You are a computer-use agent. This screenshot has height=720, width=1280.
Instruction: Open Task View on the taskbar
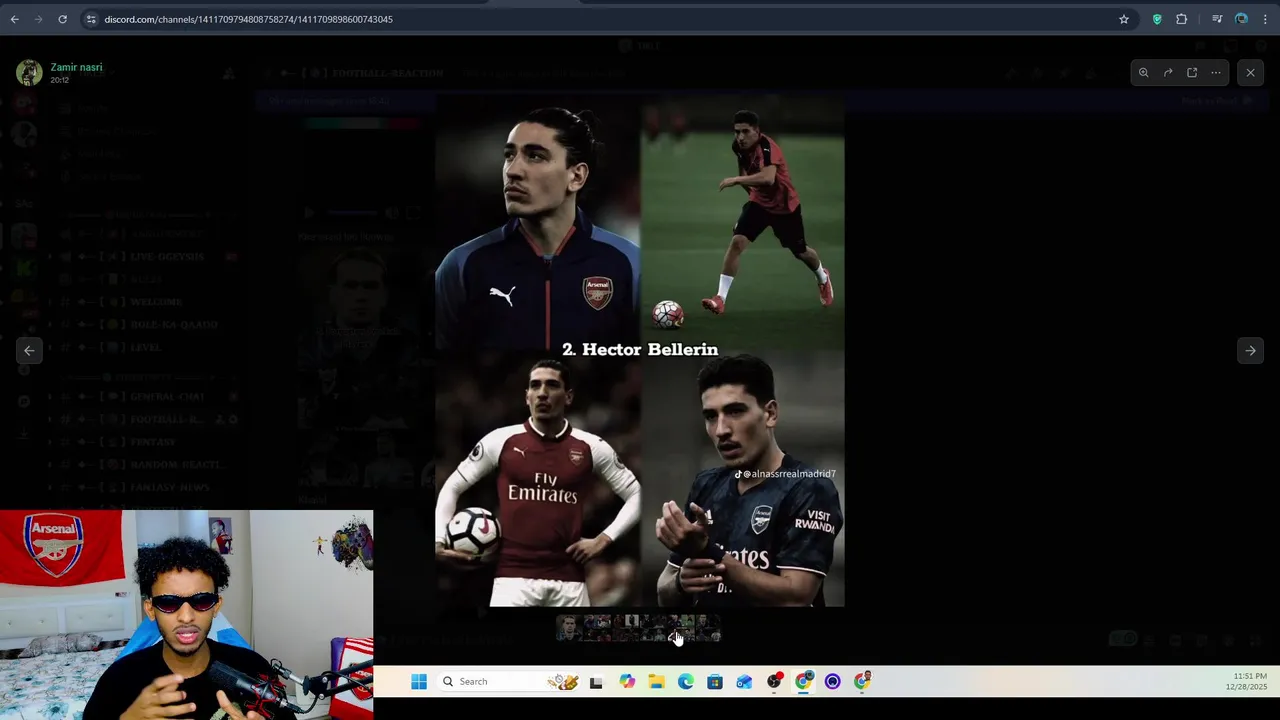coord(596,682)
